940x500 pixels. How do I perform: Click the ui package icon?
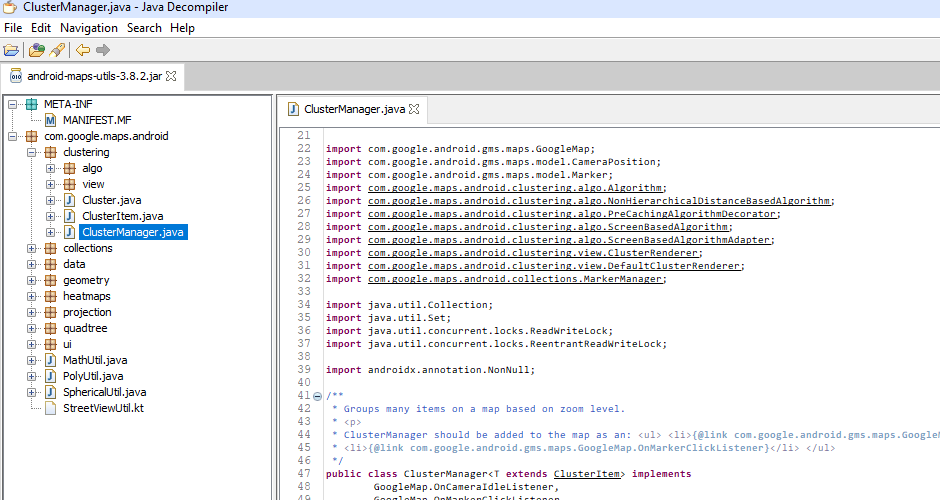coord(51,344)
